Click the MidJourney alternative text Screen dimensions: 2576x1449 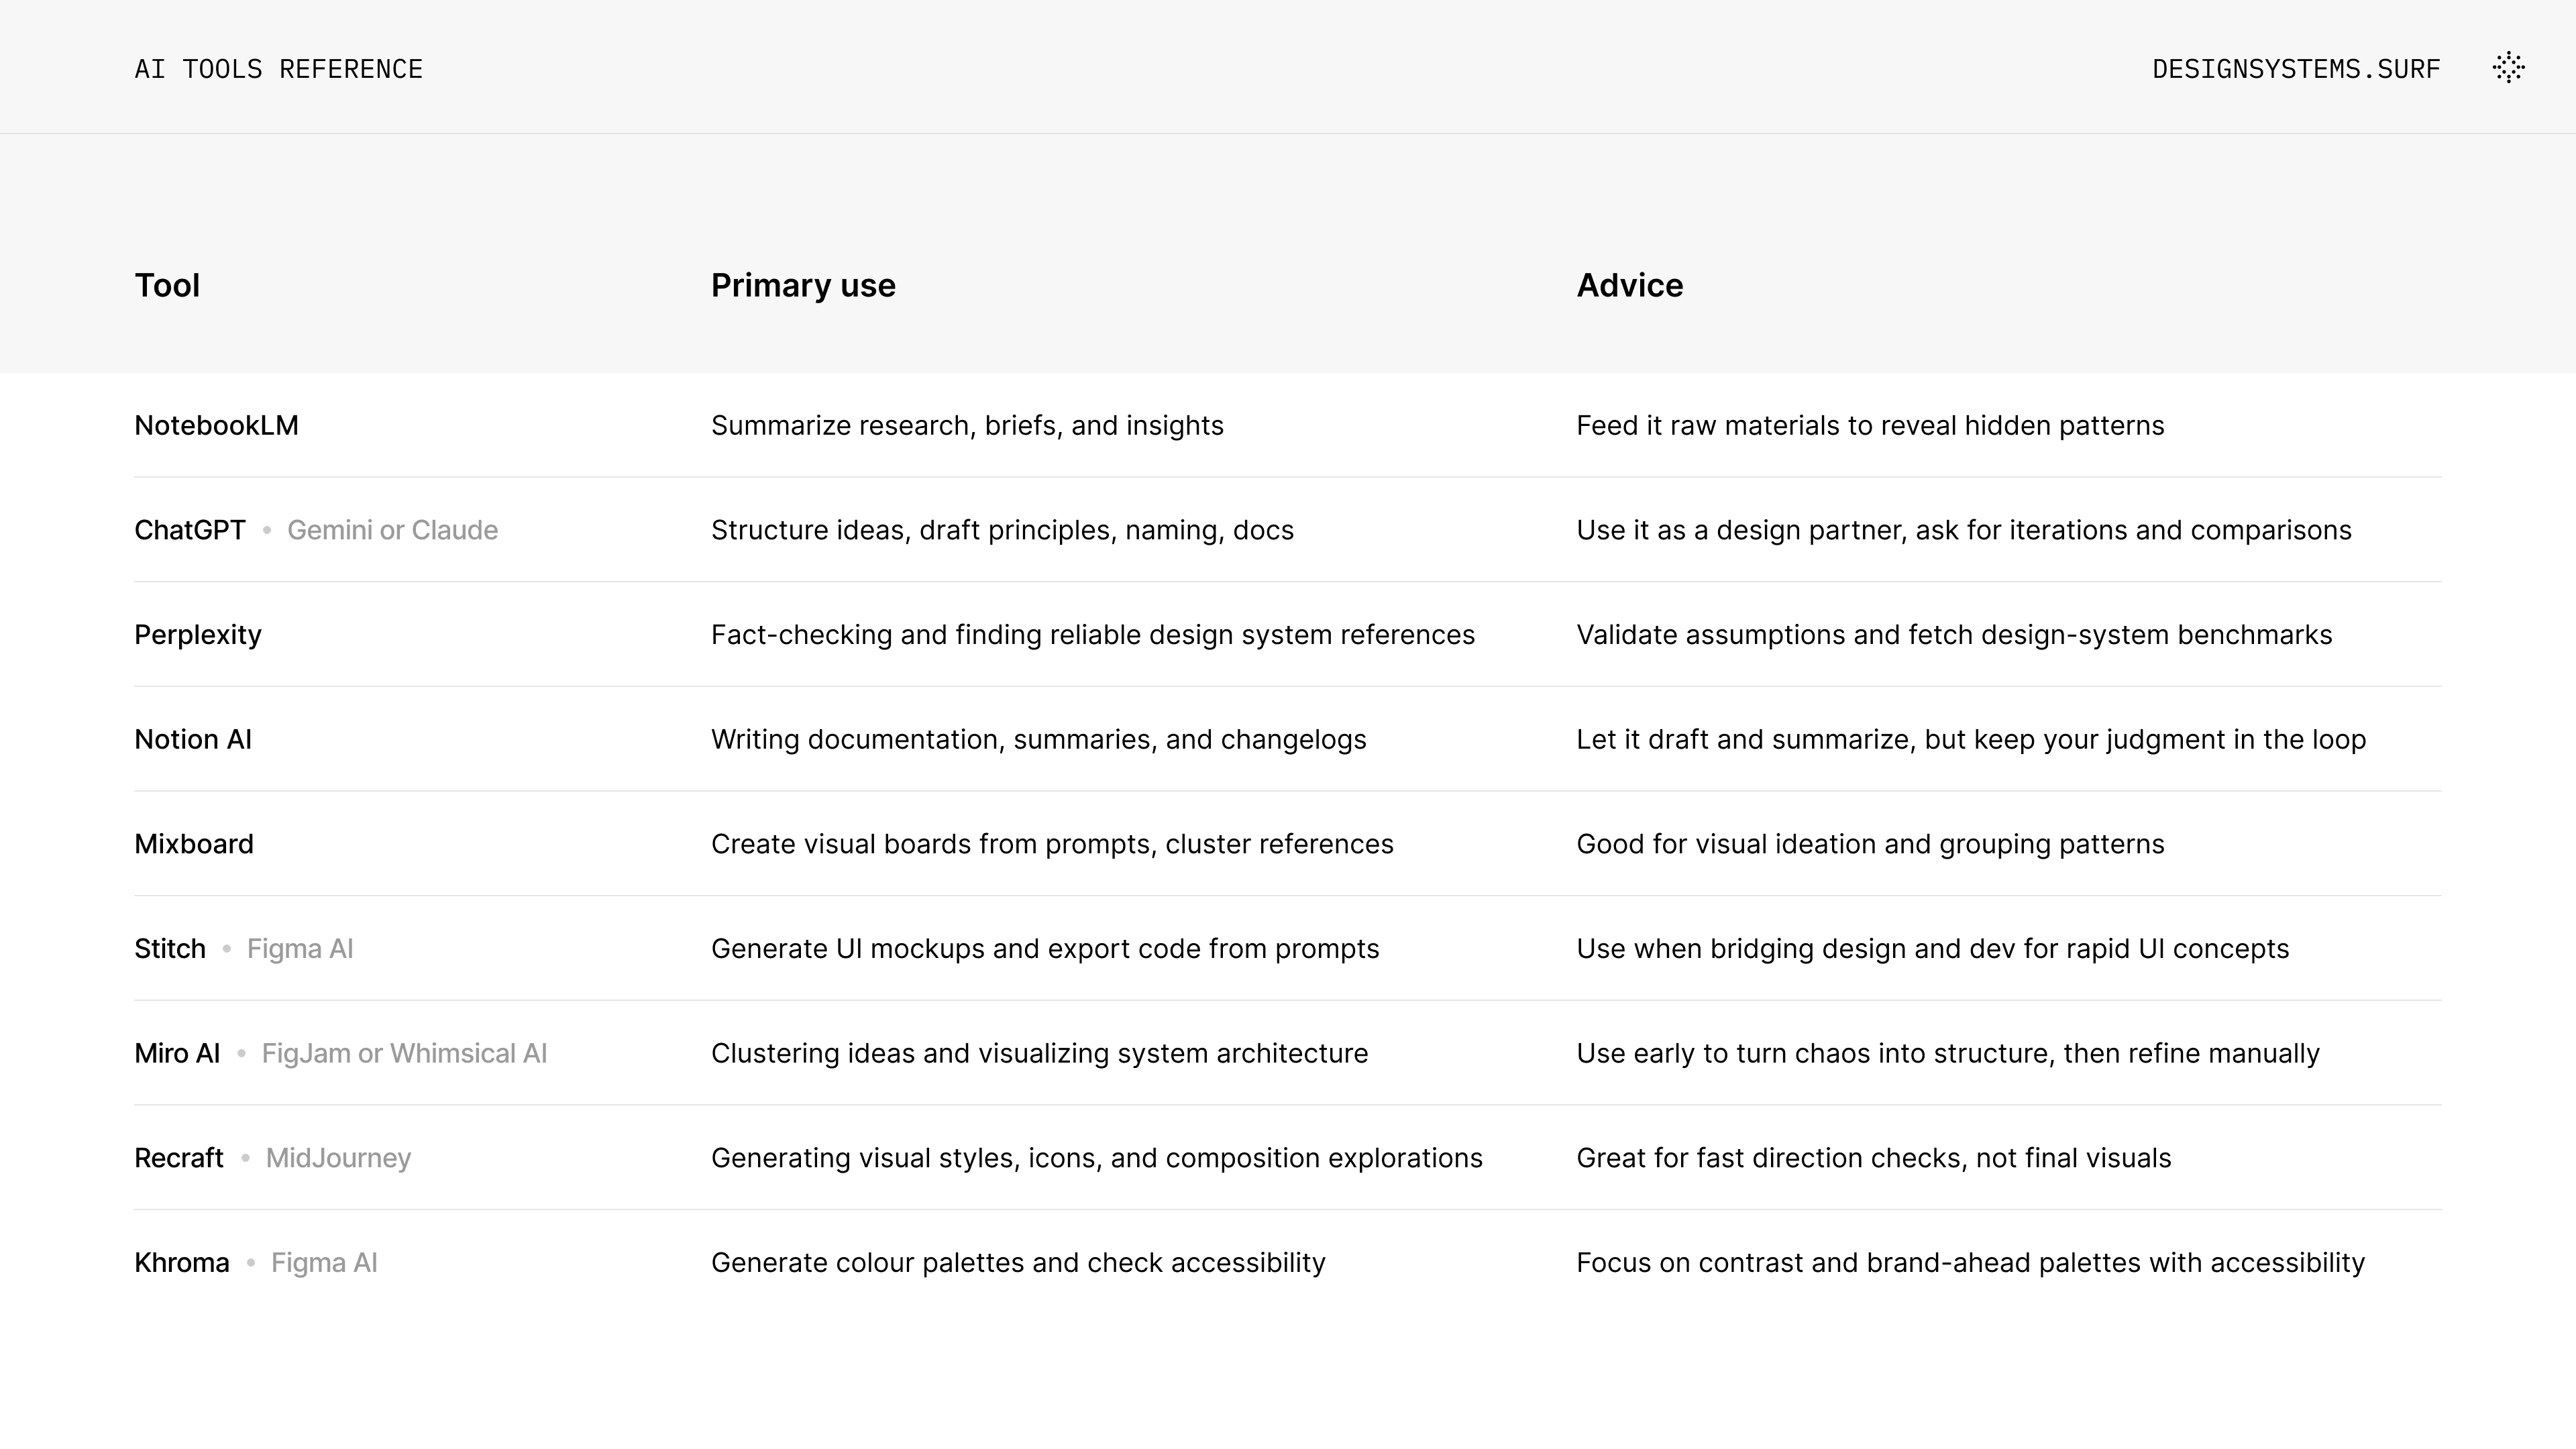[x=338, y=1158]
